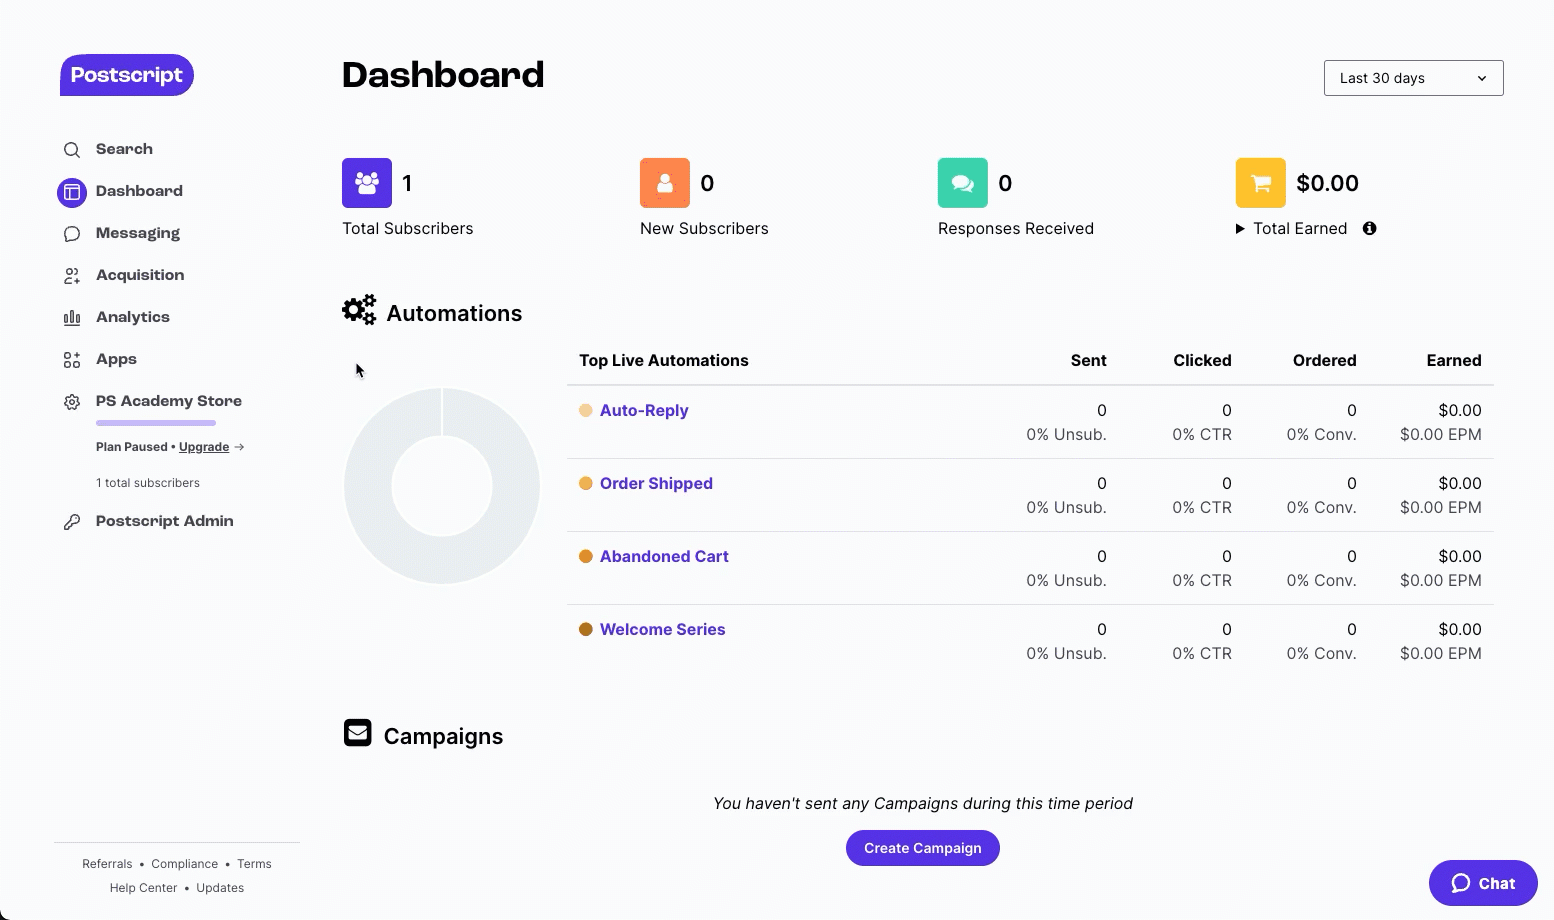Click the Sent column header
The height and width of the screenshot is (920, 1554).
point(1088,360)
